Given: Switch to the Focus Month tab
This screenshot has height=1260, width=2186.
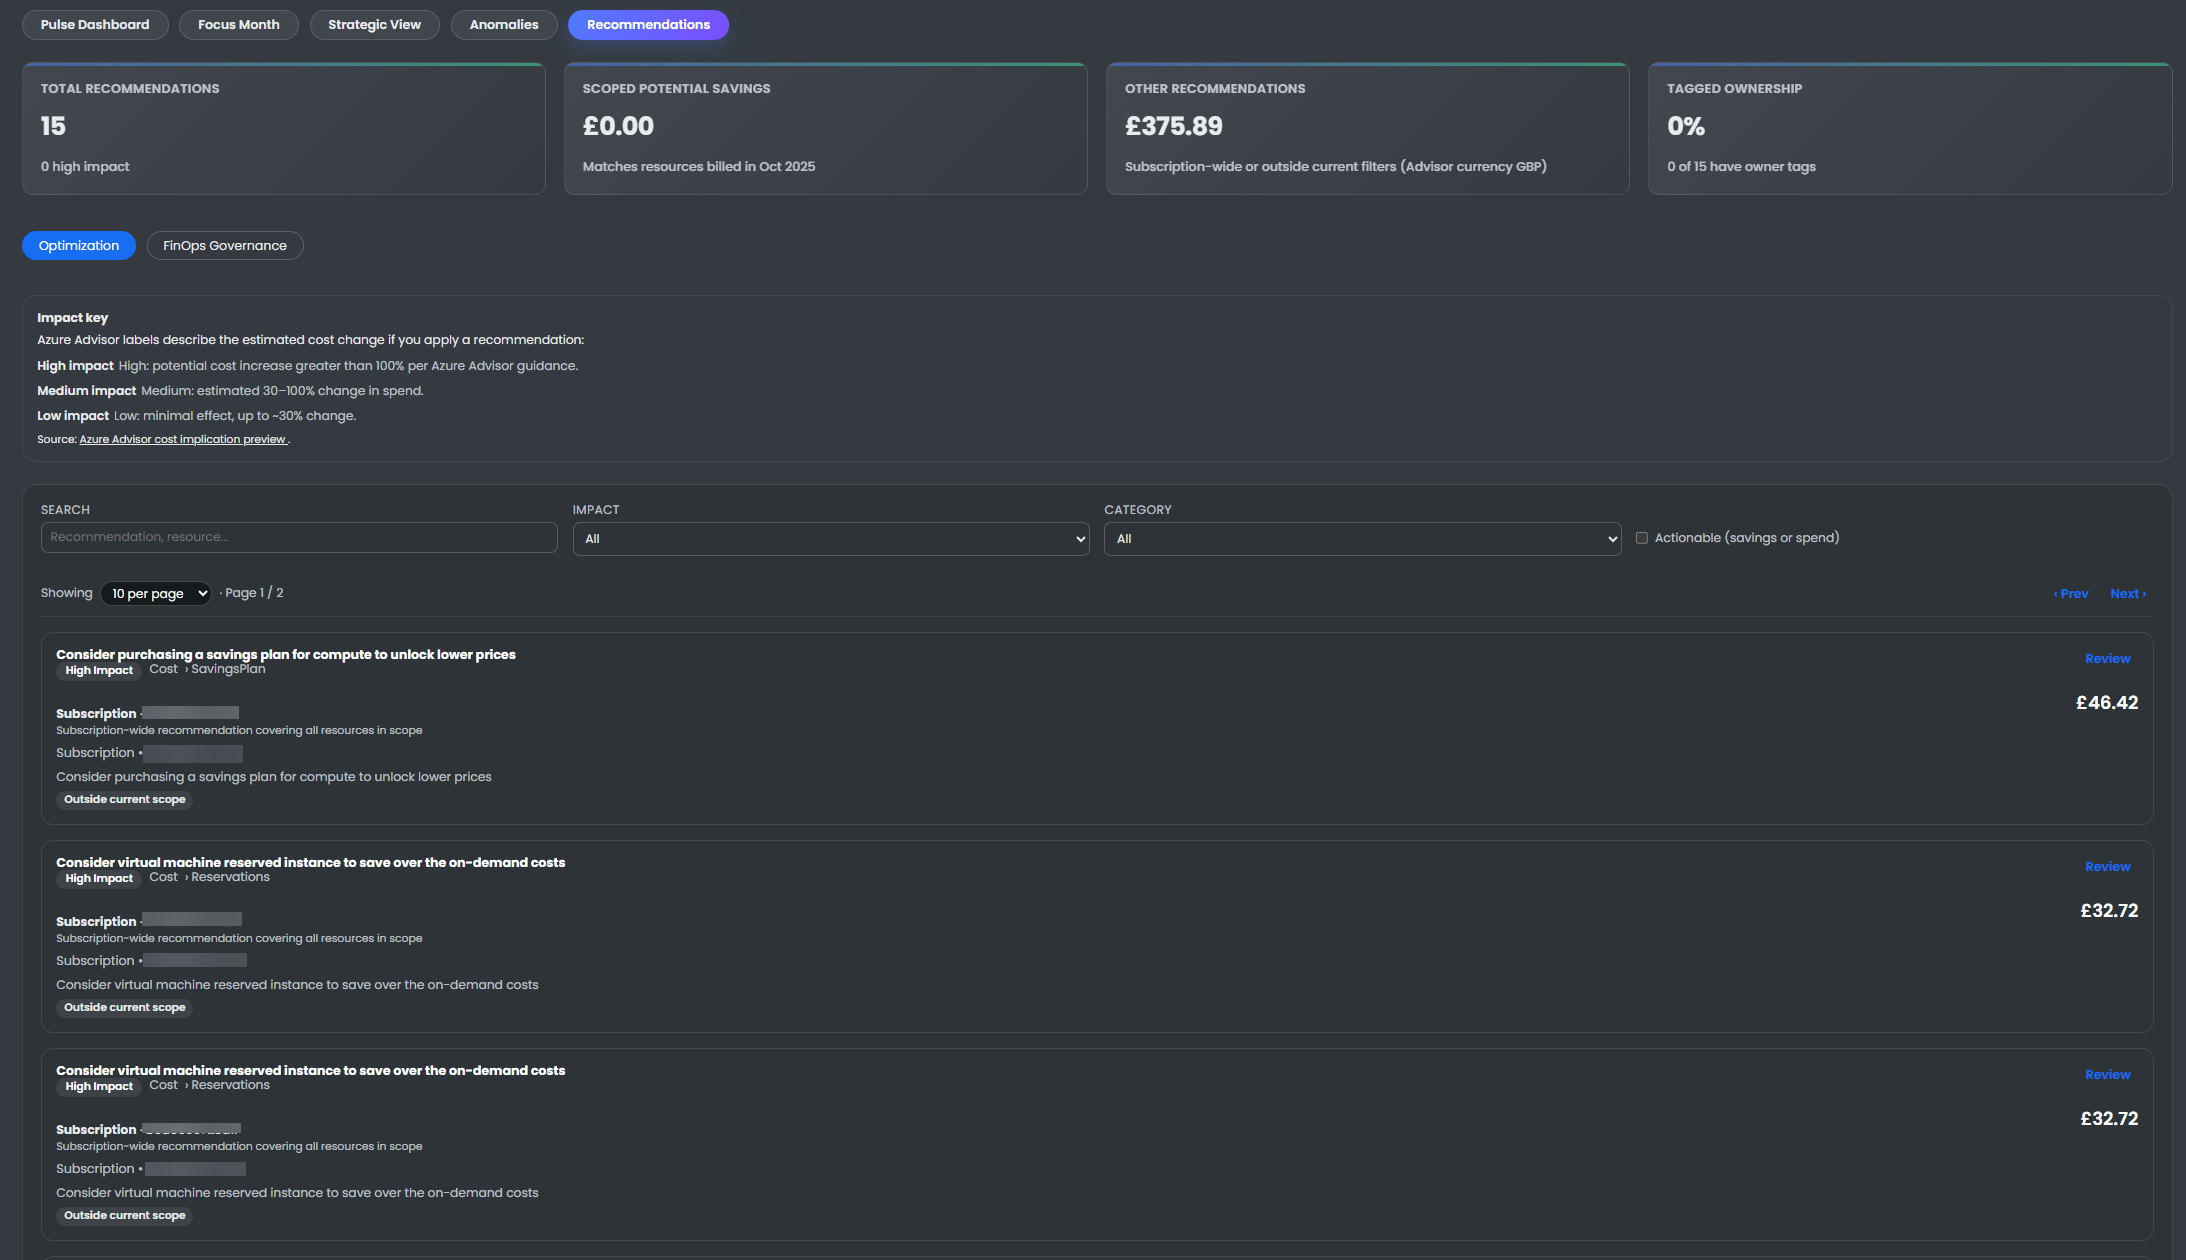Looking at the screenshot, I should (238, 25).
